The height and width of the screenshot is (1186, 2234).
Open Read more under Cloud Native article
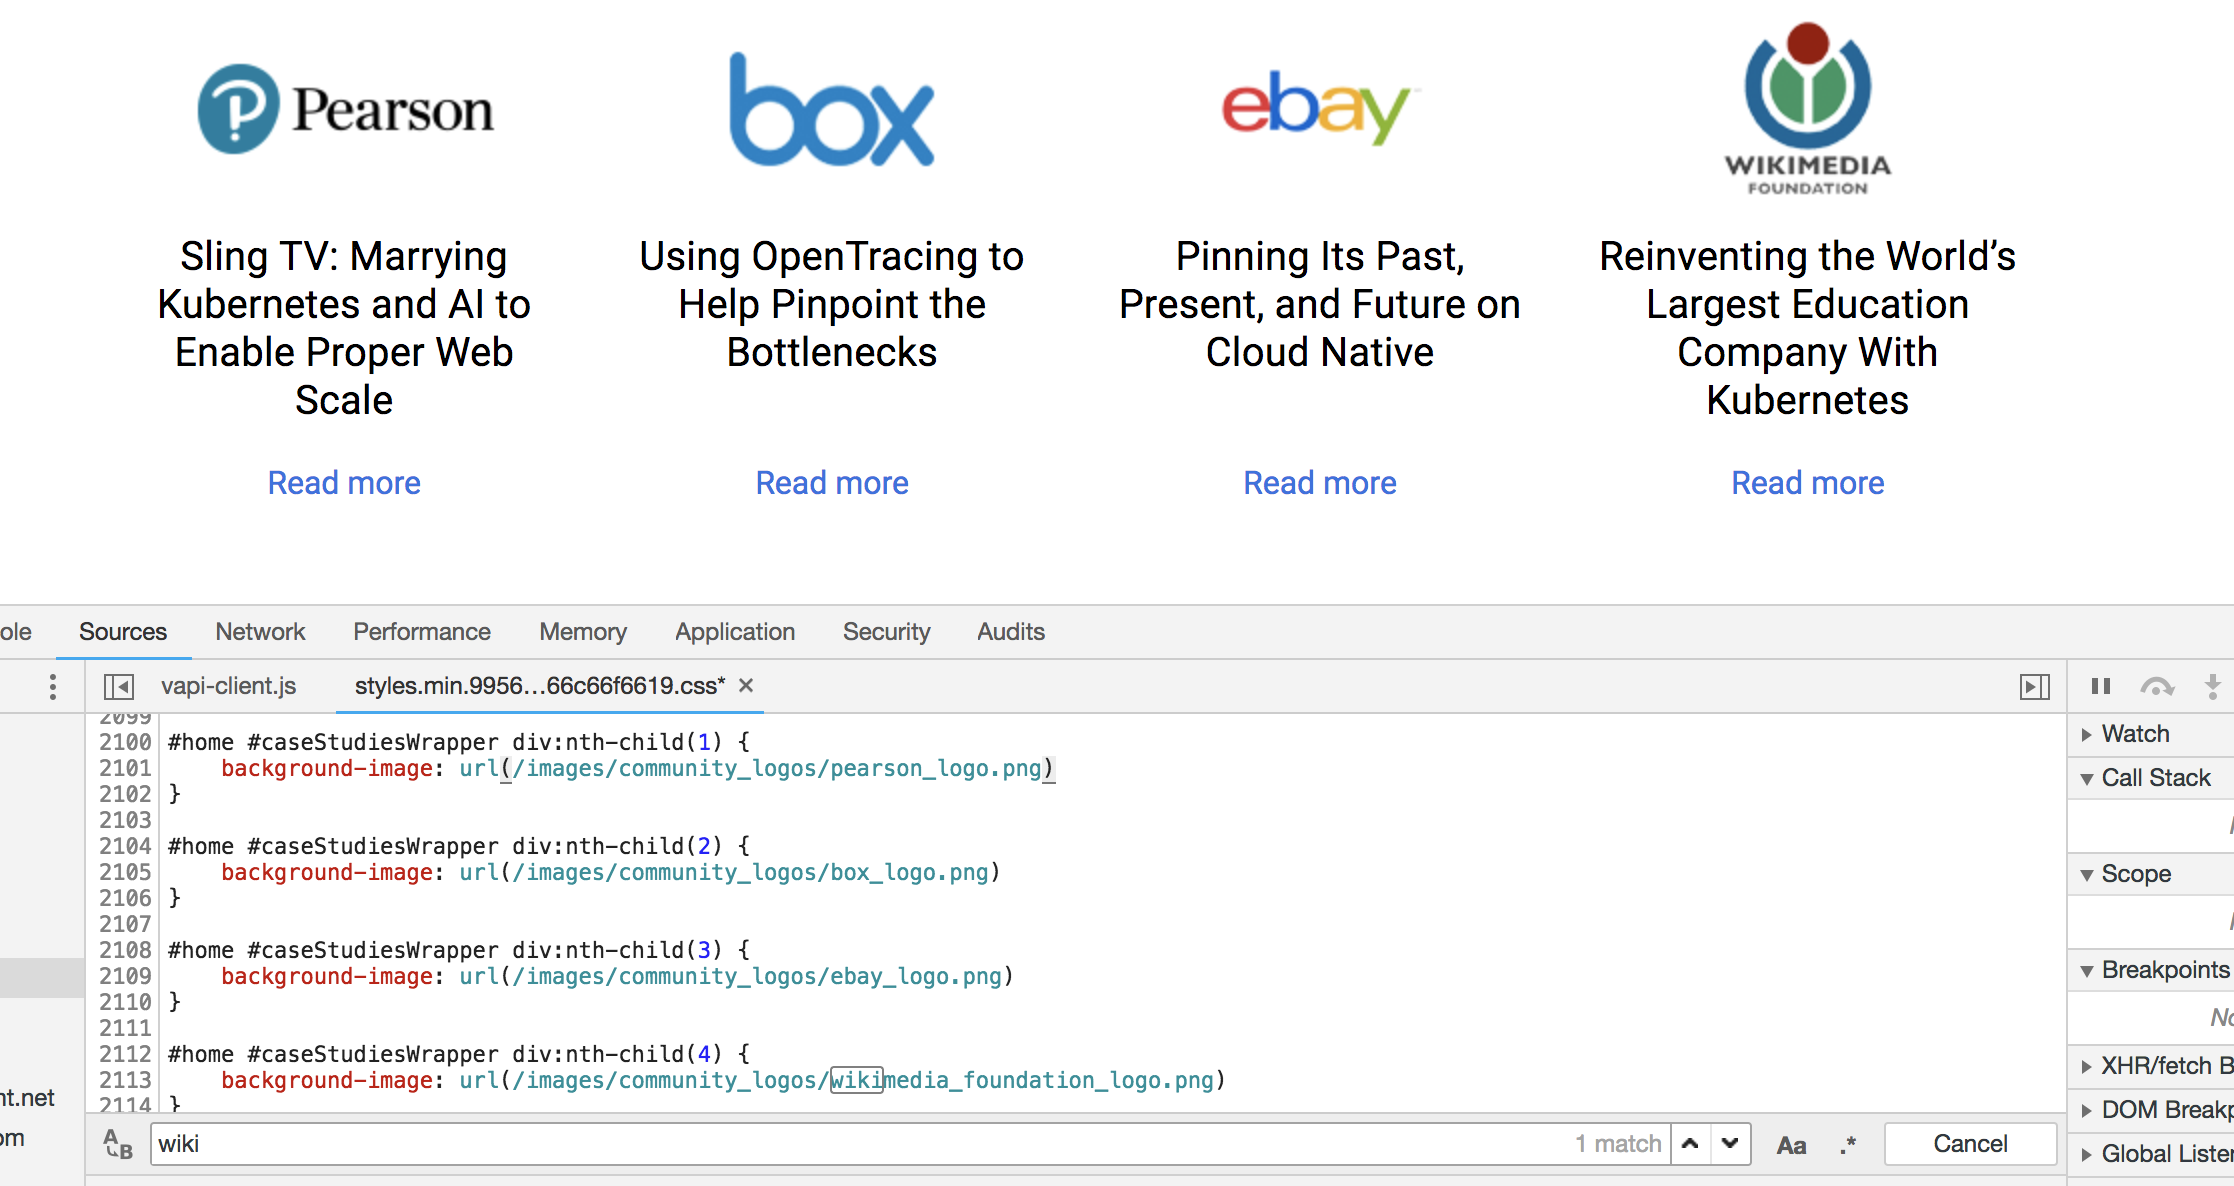click(x=1320, y=483)
